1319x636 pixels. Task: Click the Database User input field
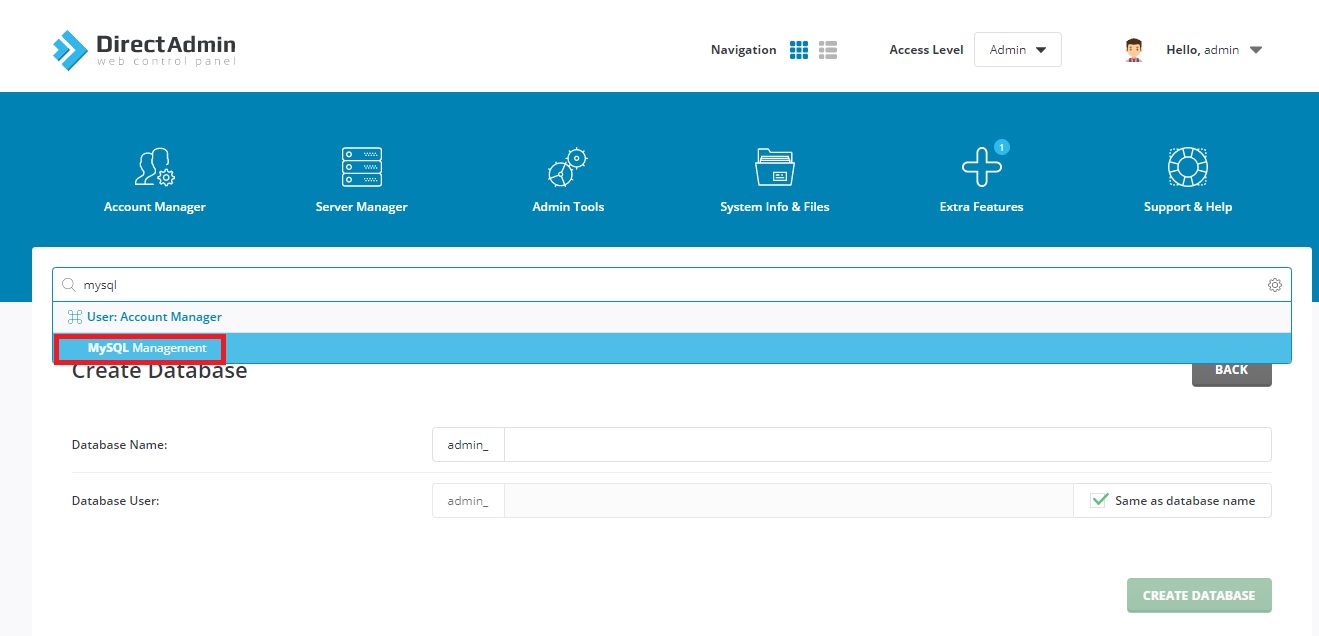(x=789, y=501)
